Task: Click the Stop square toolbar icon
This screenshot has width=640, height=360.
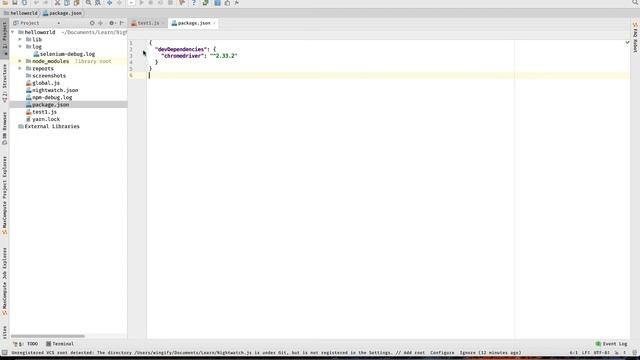Action: 171,2
